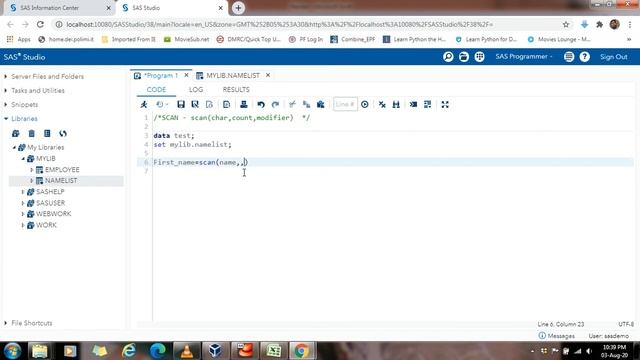
Task: Collapse the Libraries section
Action: click(6, 119)
